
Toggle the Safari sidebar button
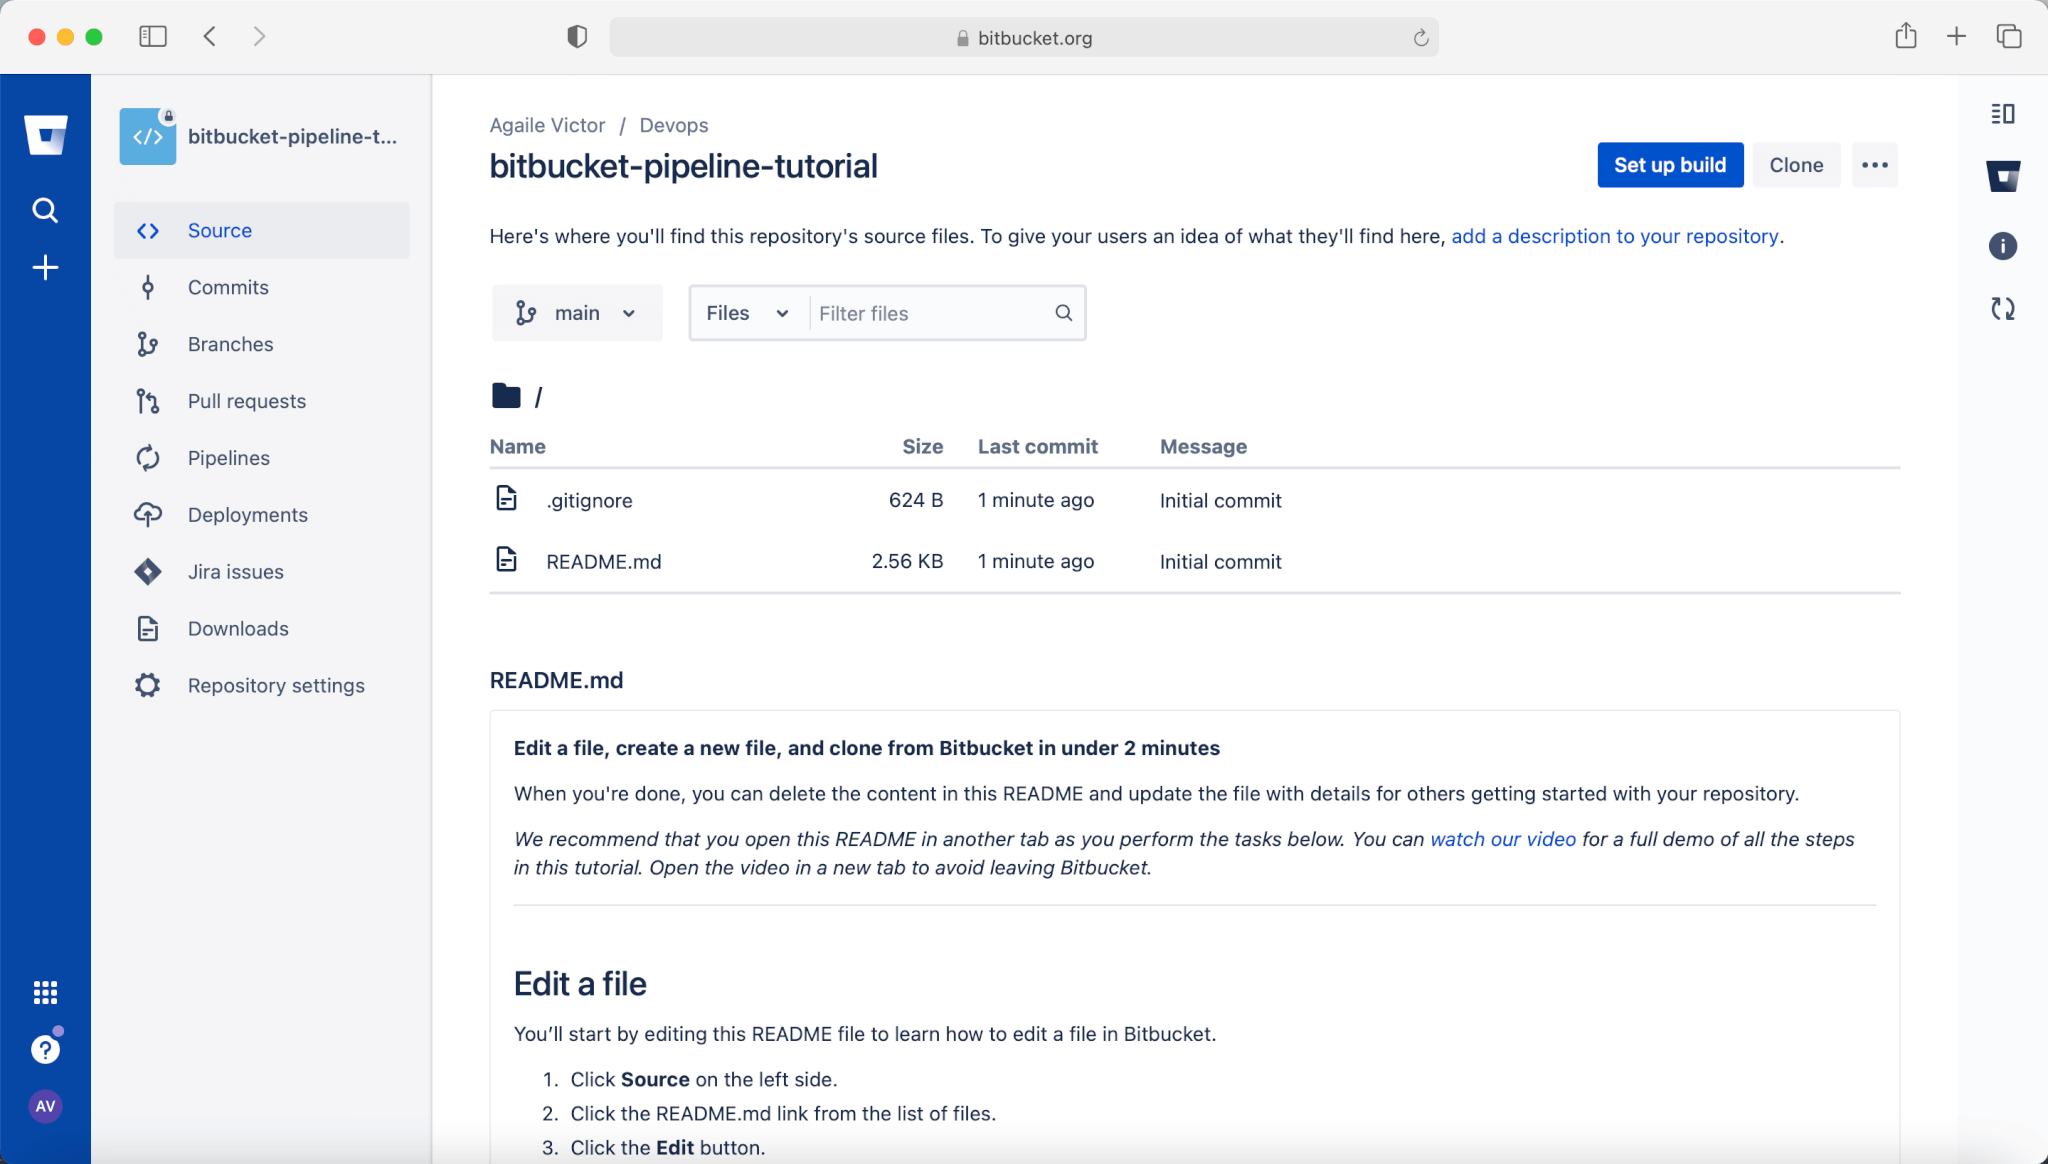coord(152,37)
